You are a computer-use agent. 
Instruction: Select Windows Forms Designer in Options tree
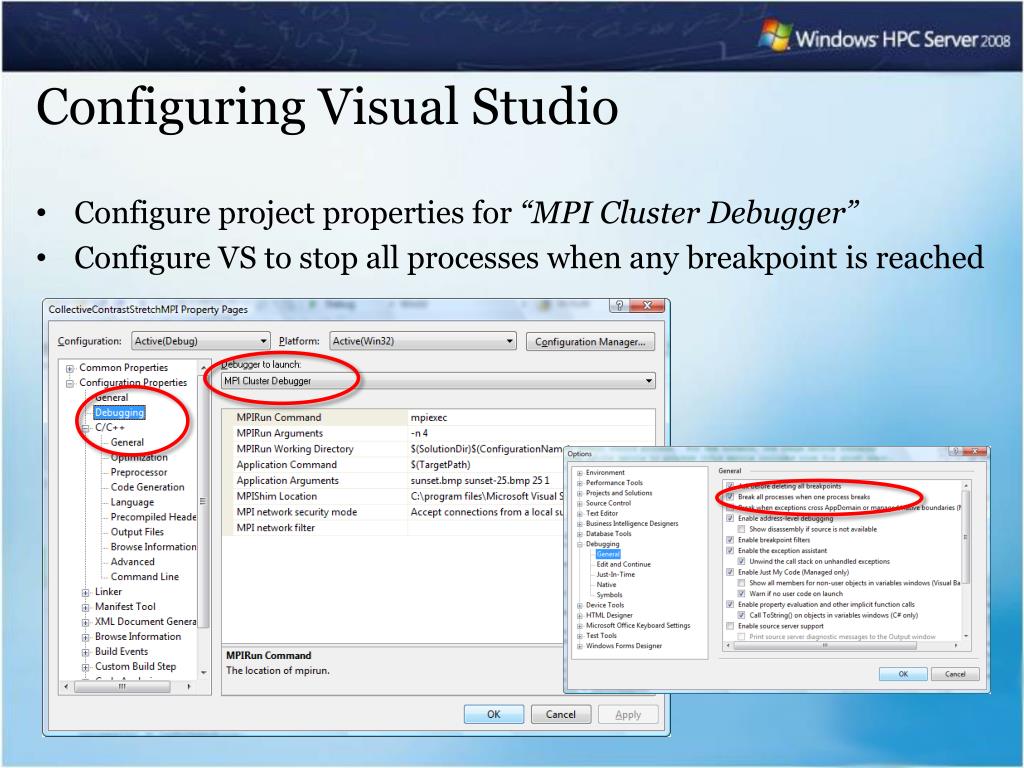coord(624,646)
